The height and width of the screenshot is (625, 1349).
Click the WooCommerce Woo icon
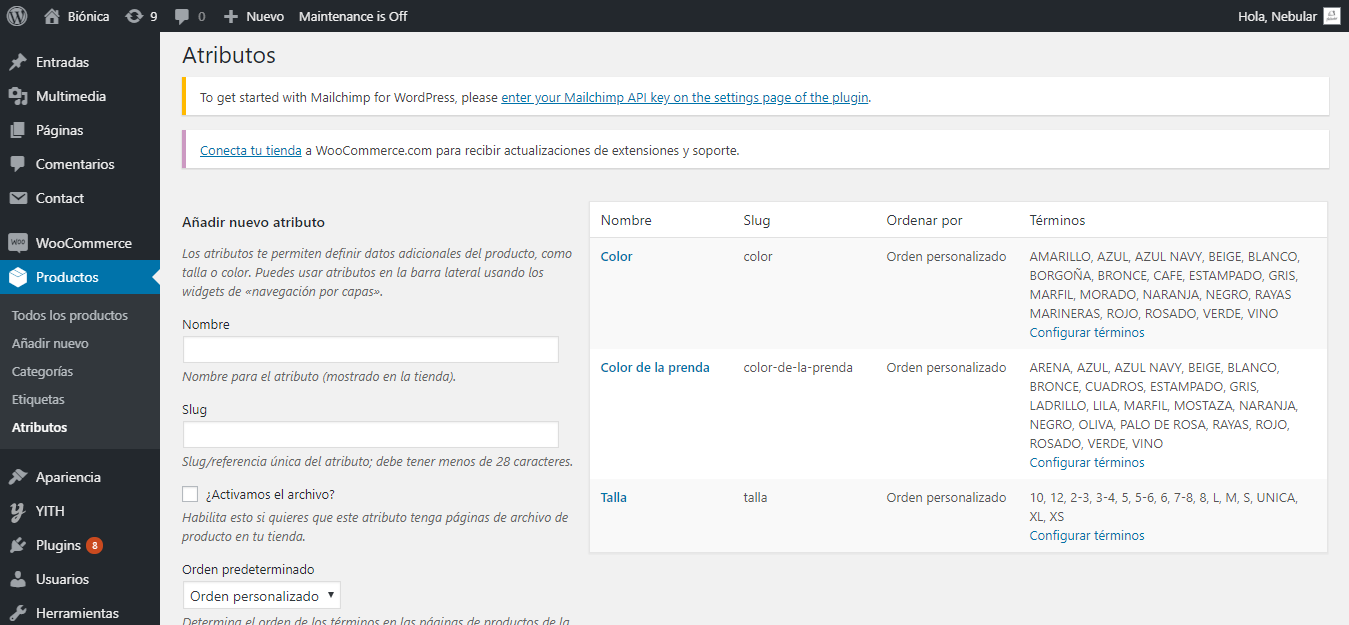coord(18,243)
